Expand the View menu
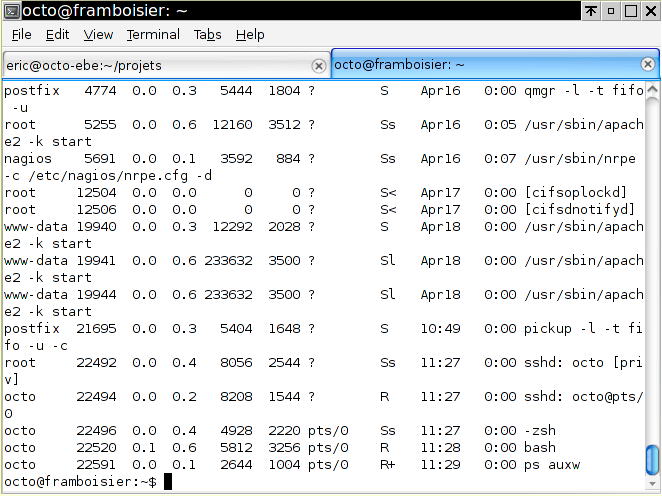This screenshot has width=662, height=496. (x=98, y=34)
